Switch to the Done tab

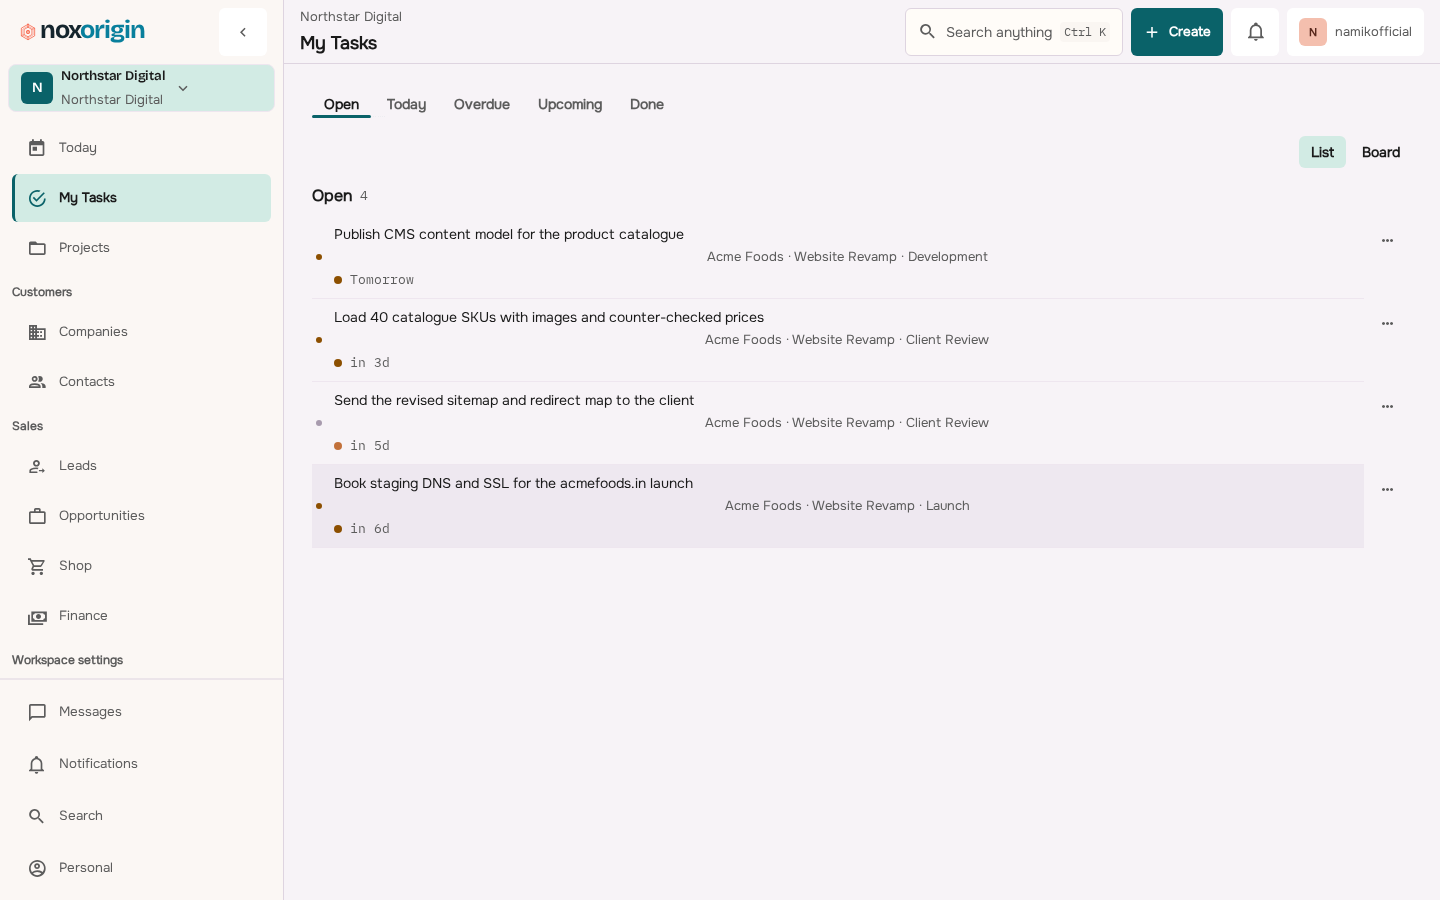(x=647, y=104)
